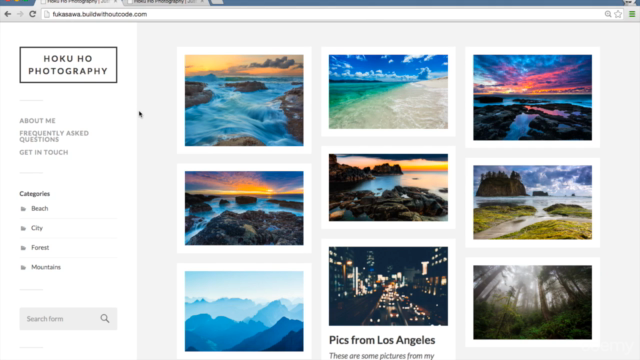The height and width of the screenshot is (360, 640).
Task: Open the night city traffic photo
Action: (x=388, y=286)
